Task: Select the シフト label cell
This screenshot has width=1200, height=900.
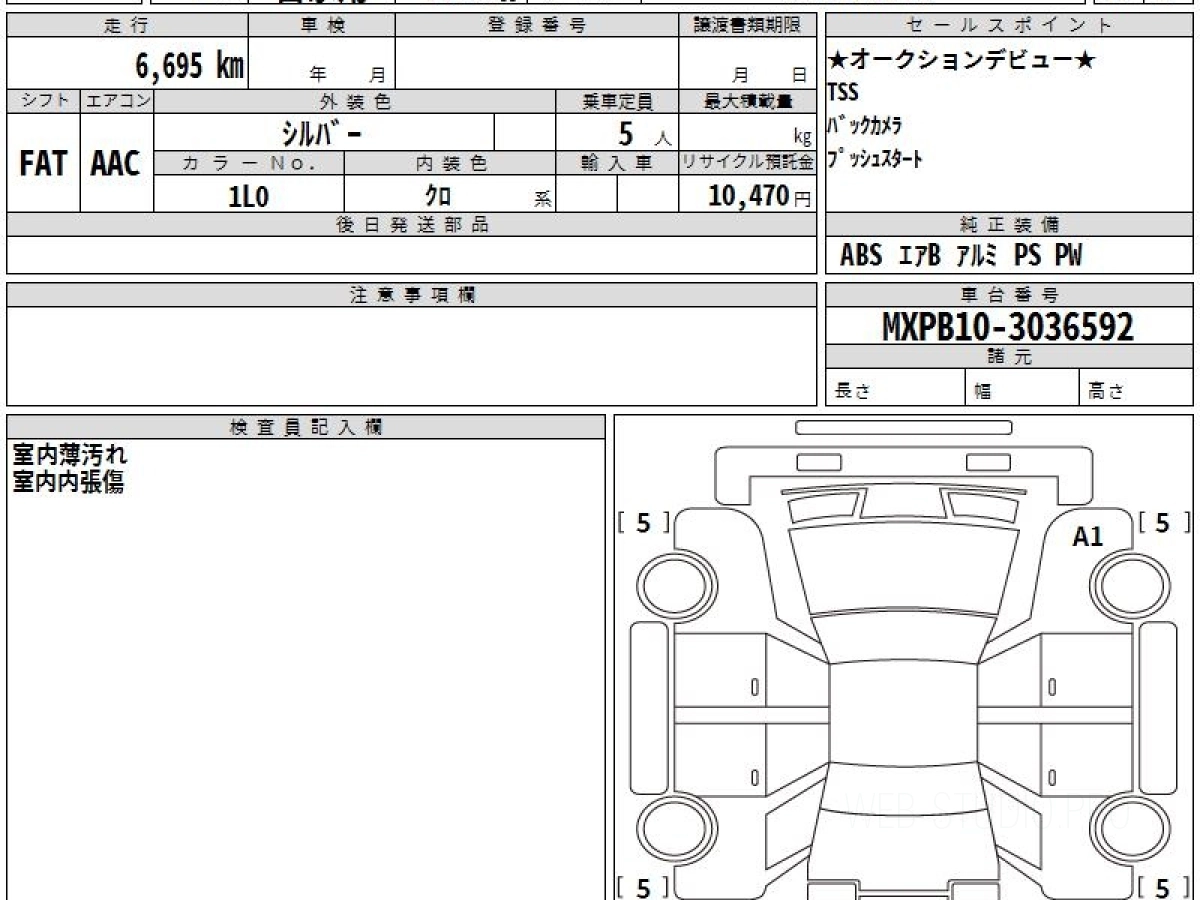Action: 43,101
